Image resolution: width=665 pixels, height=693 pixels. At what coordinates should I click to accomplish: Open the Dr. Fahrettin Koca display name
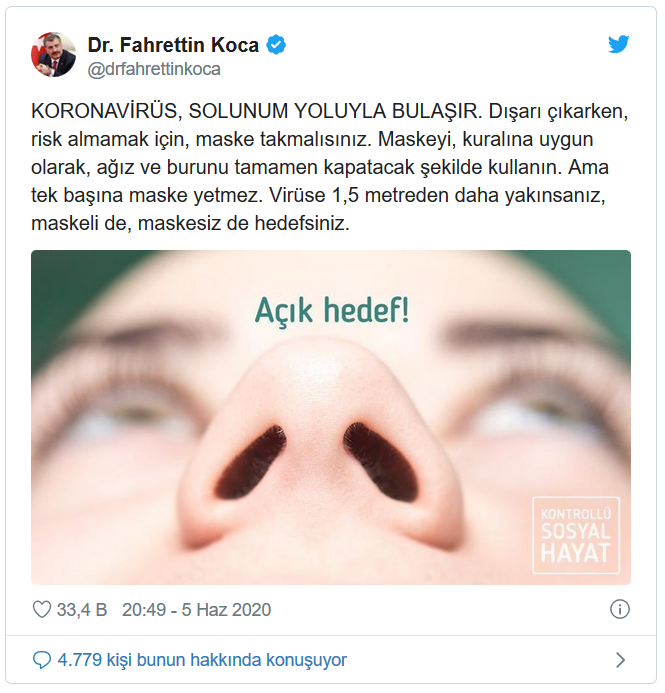tap(173, 45)
